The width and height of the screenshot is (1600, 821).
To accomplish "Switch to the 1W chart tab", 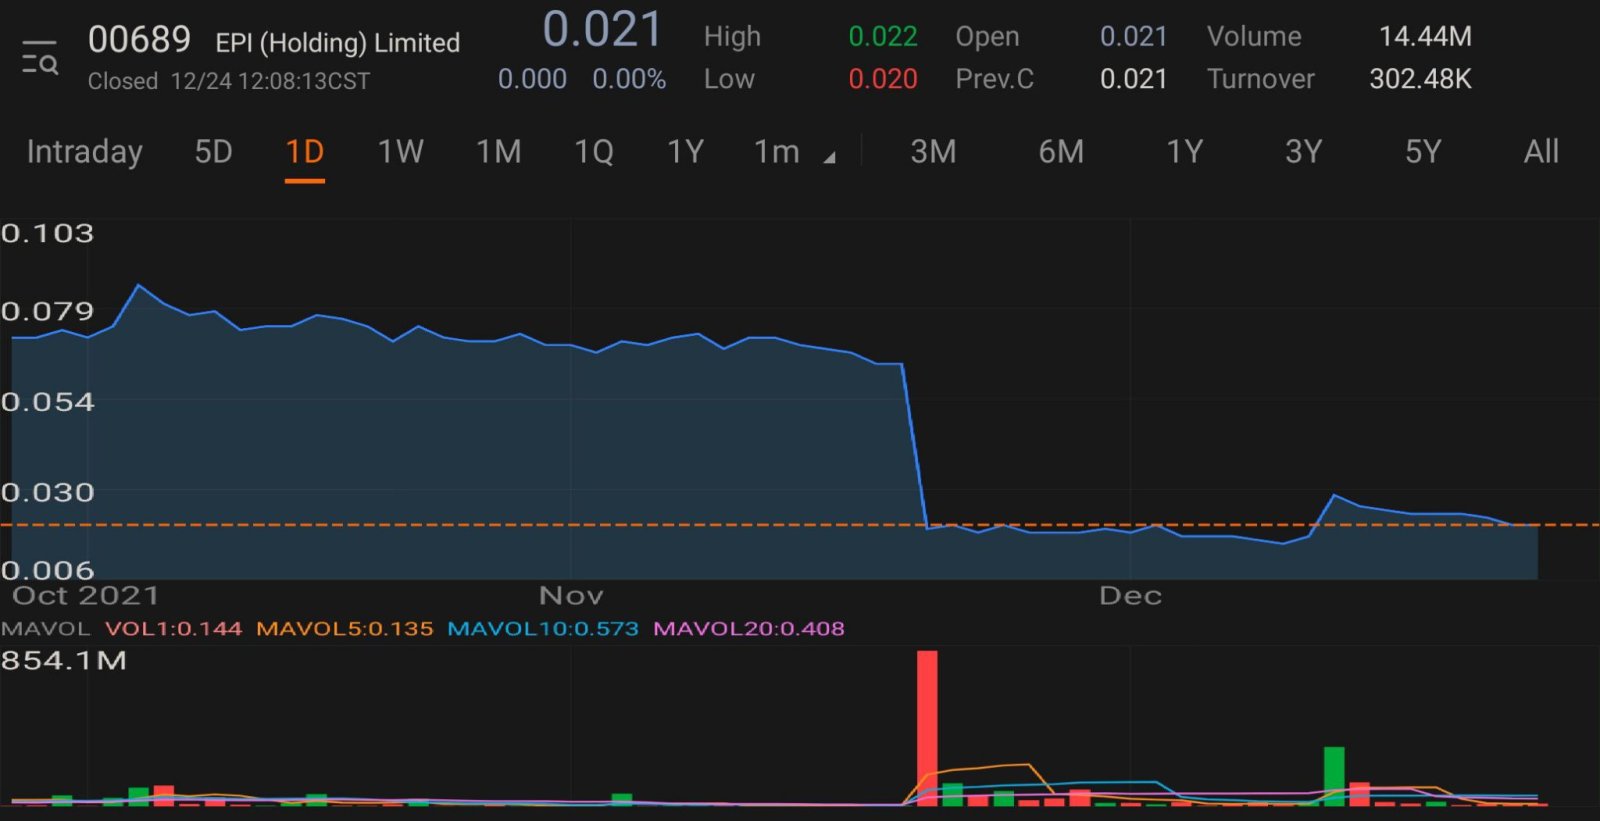I will point(400,152).
